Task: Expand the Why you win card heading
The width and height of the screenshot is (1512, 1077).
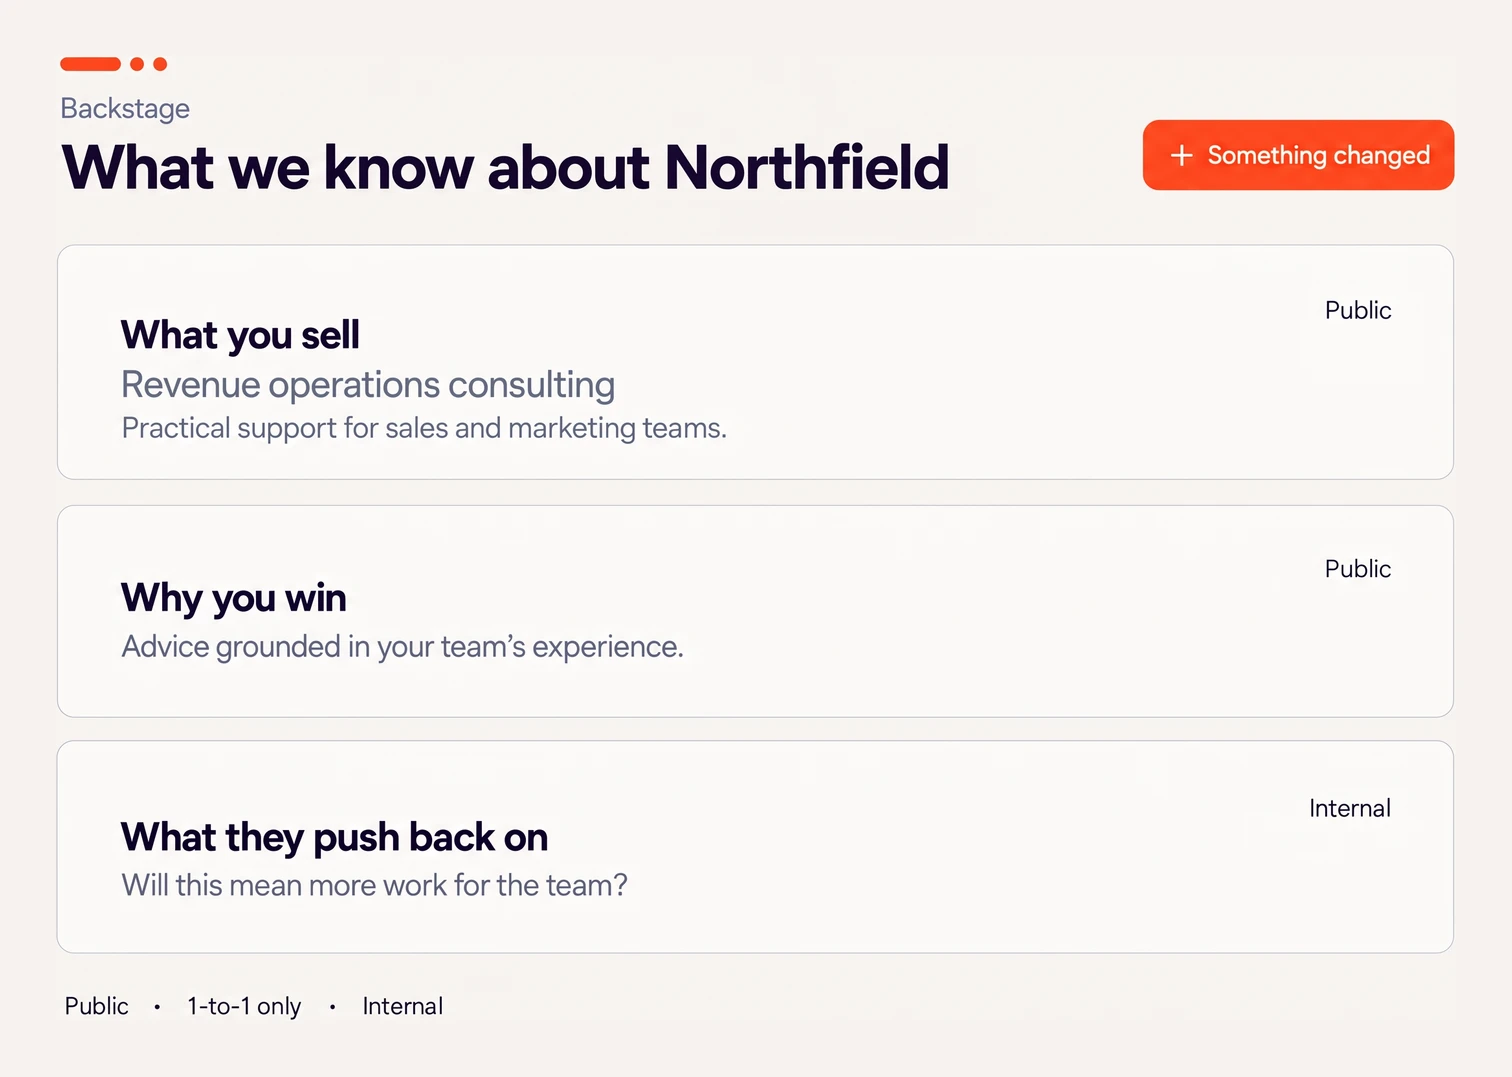Action: [x=234, y=598]
